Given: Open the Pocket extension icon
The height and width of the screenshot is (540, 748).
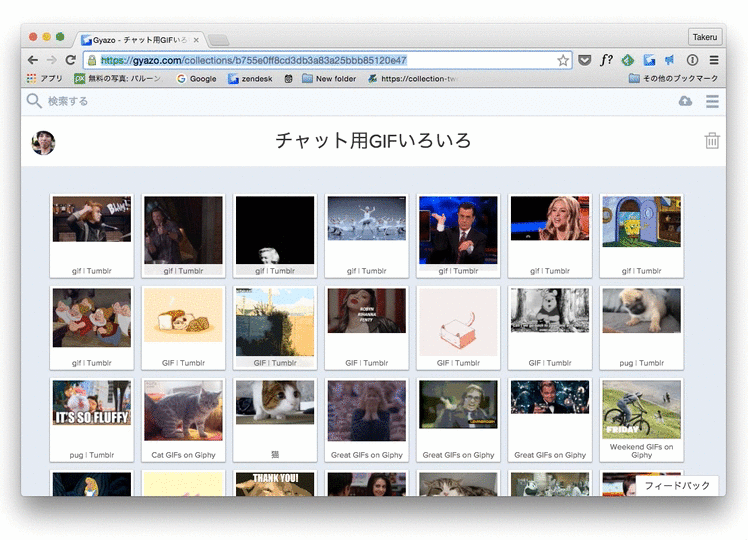Looking at the screenshot, I should pyautogui.click(x=584, y=60).
